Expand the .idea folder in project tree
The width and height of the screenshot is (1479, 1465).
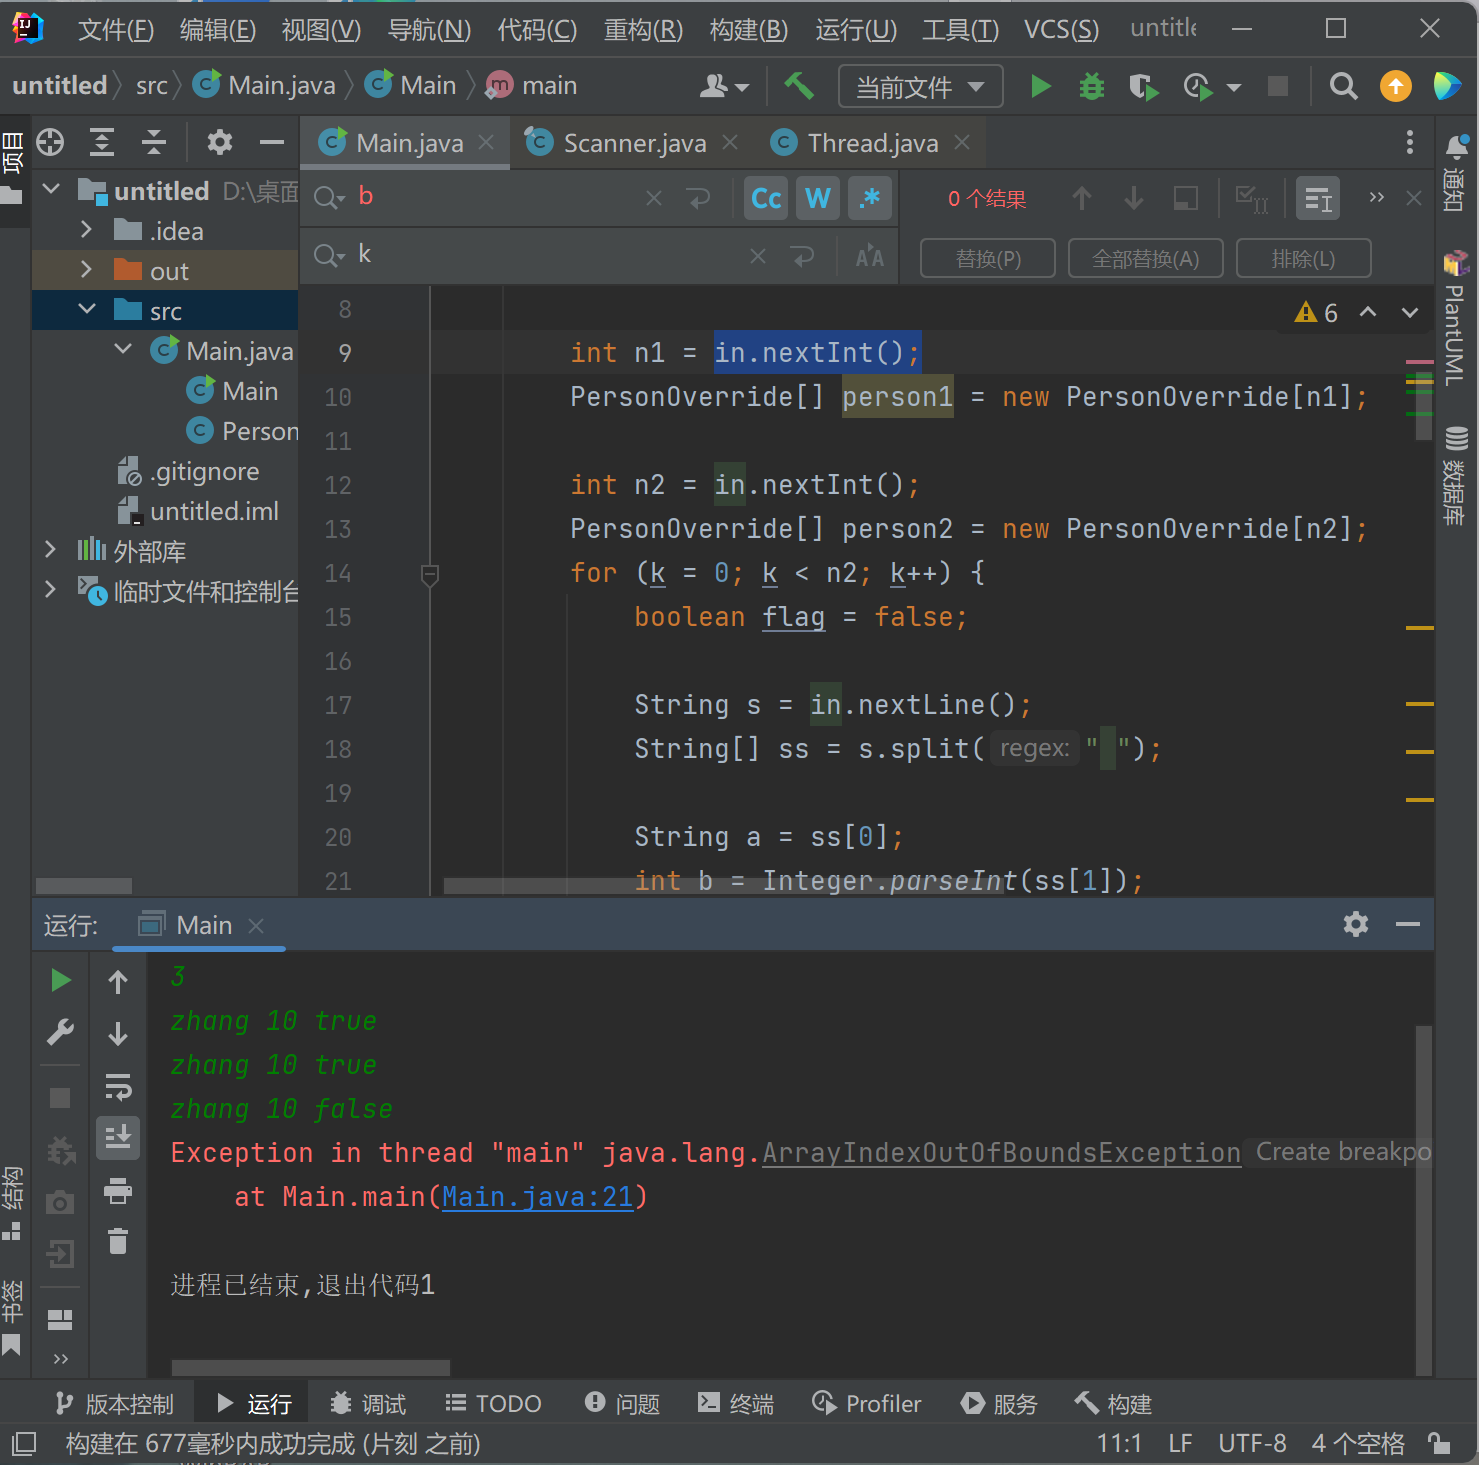[x=87, y=231]
